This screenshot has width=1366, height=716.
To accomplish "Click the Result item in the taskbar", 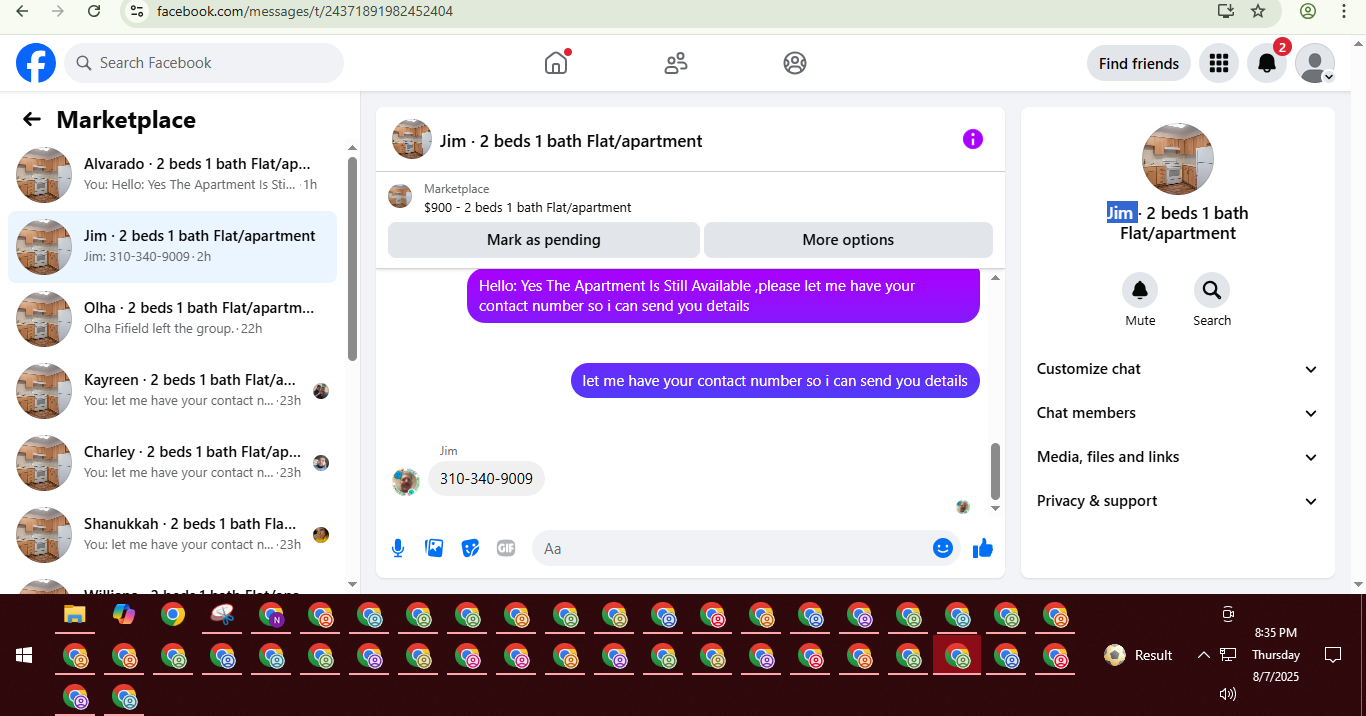I will click(1139, 655).
